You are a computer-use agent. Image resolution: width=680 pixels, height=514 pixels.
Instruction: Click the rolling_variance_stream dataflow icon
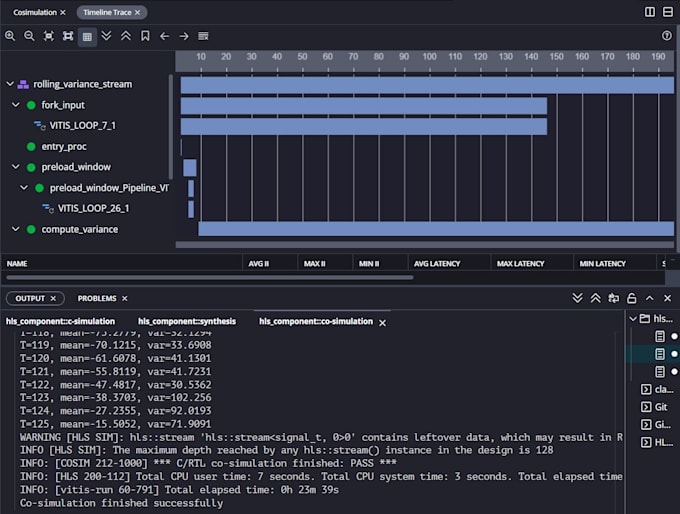pyautogui.click(x=23, y=84)
